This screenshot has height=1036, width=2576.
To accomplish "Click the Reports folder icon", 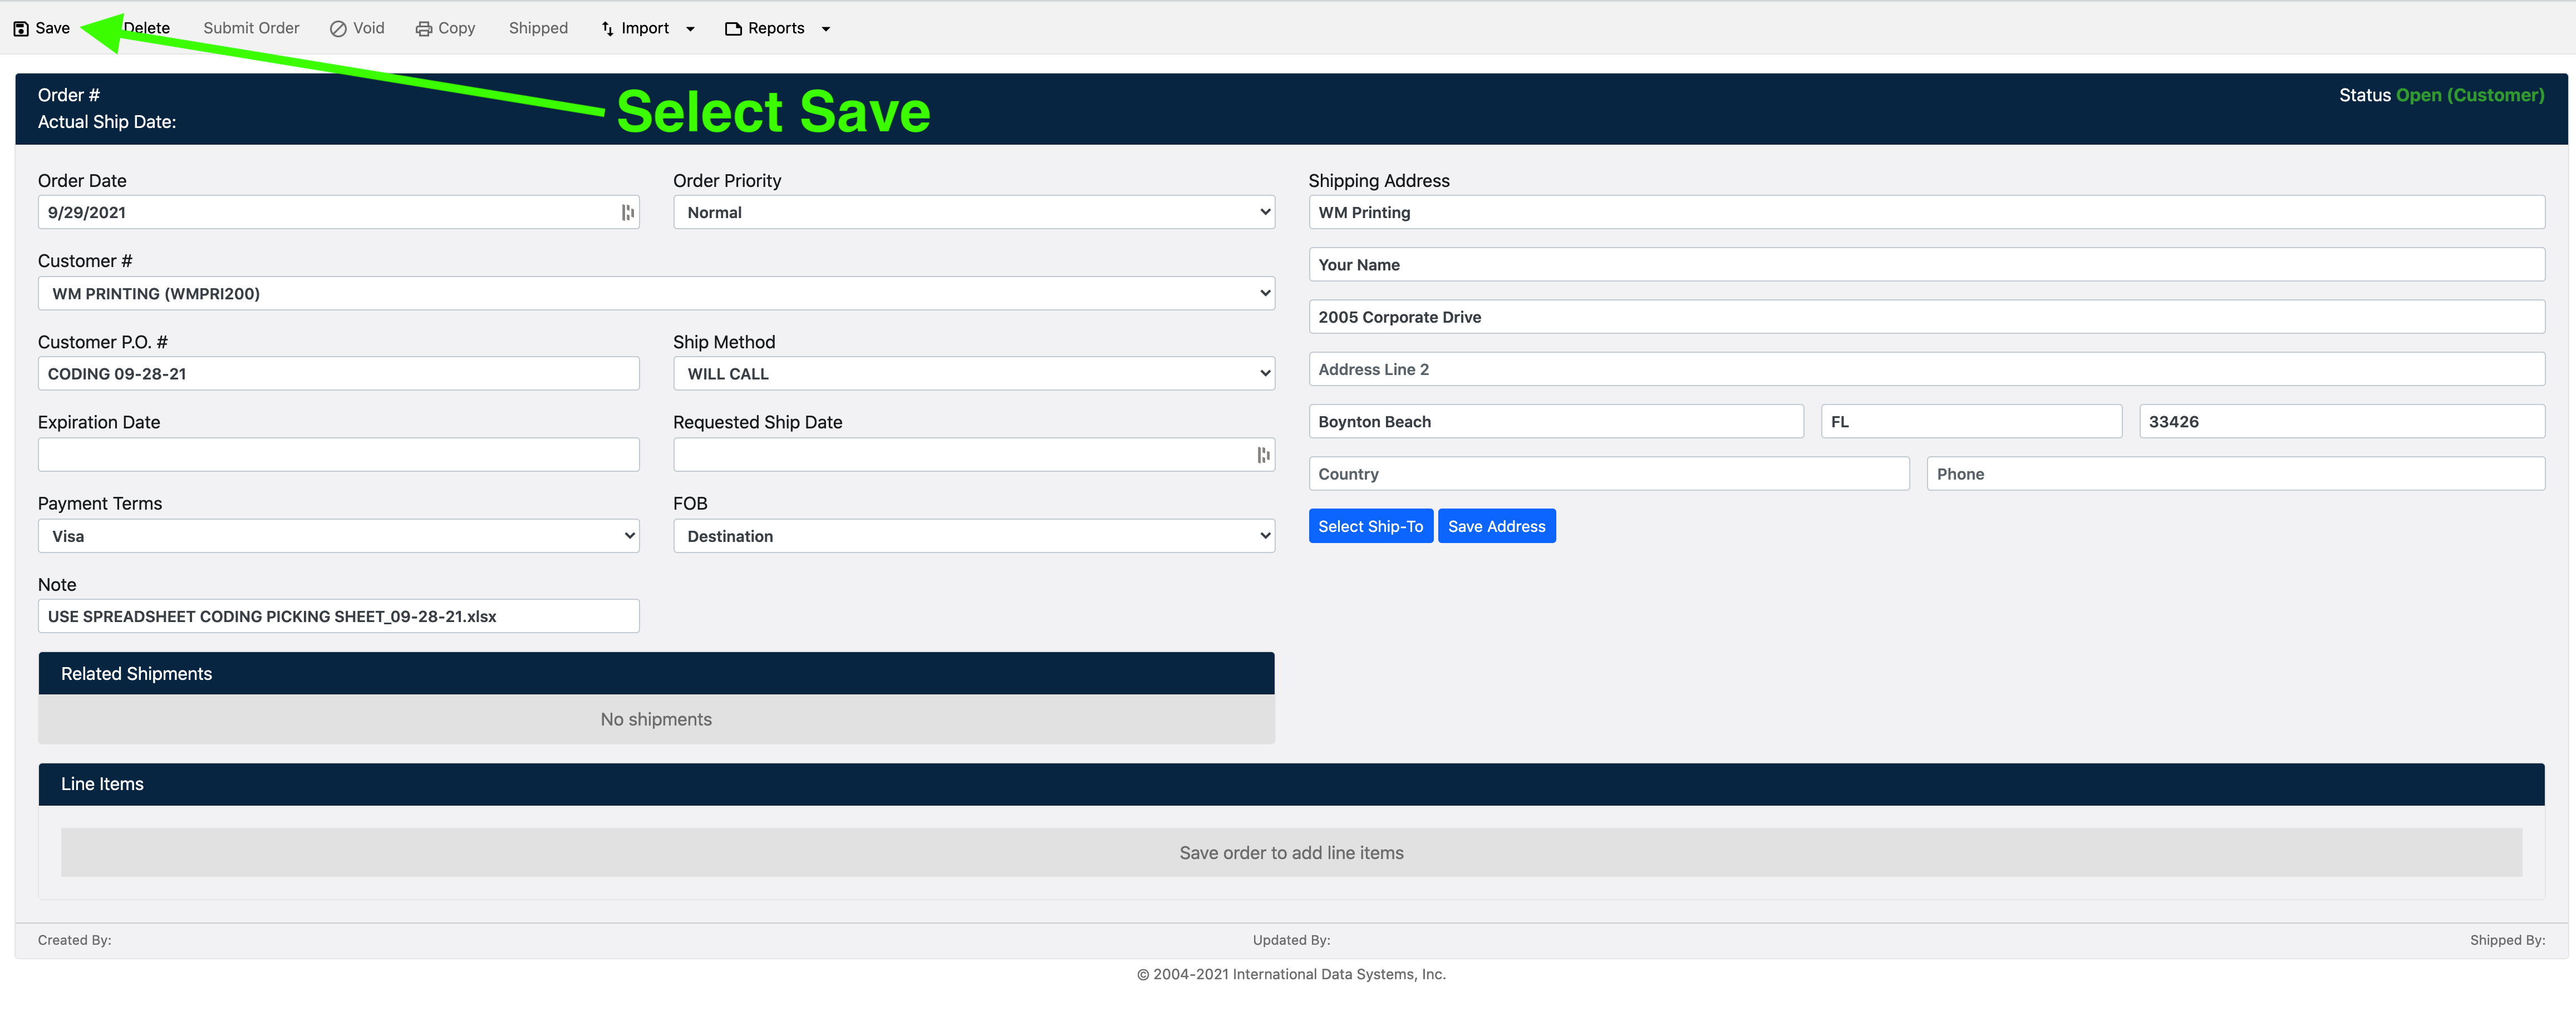I will (x=733, y=29).
